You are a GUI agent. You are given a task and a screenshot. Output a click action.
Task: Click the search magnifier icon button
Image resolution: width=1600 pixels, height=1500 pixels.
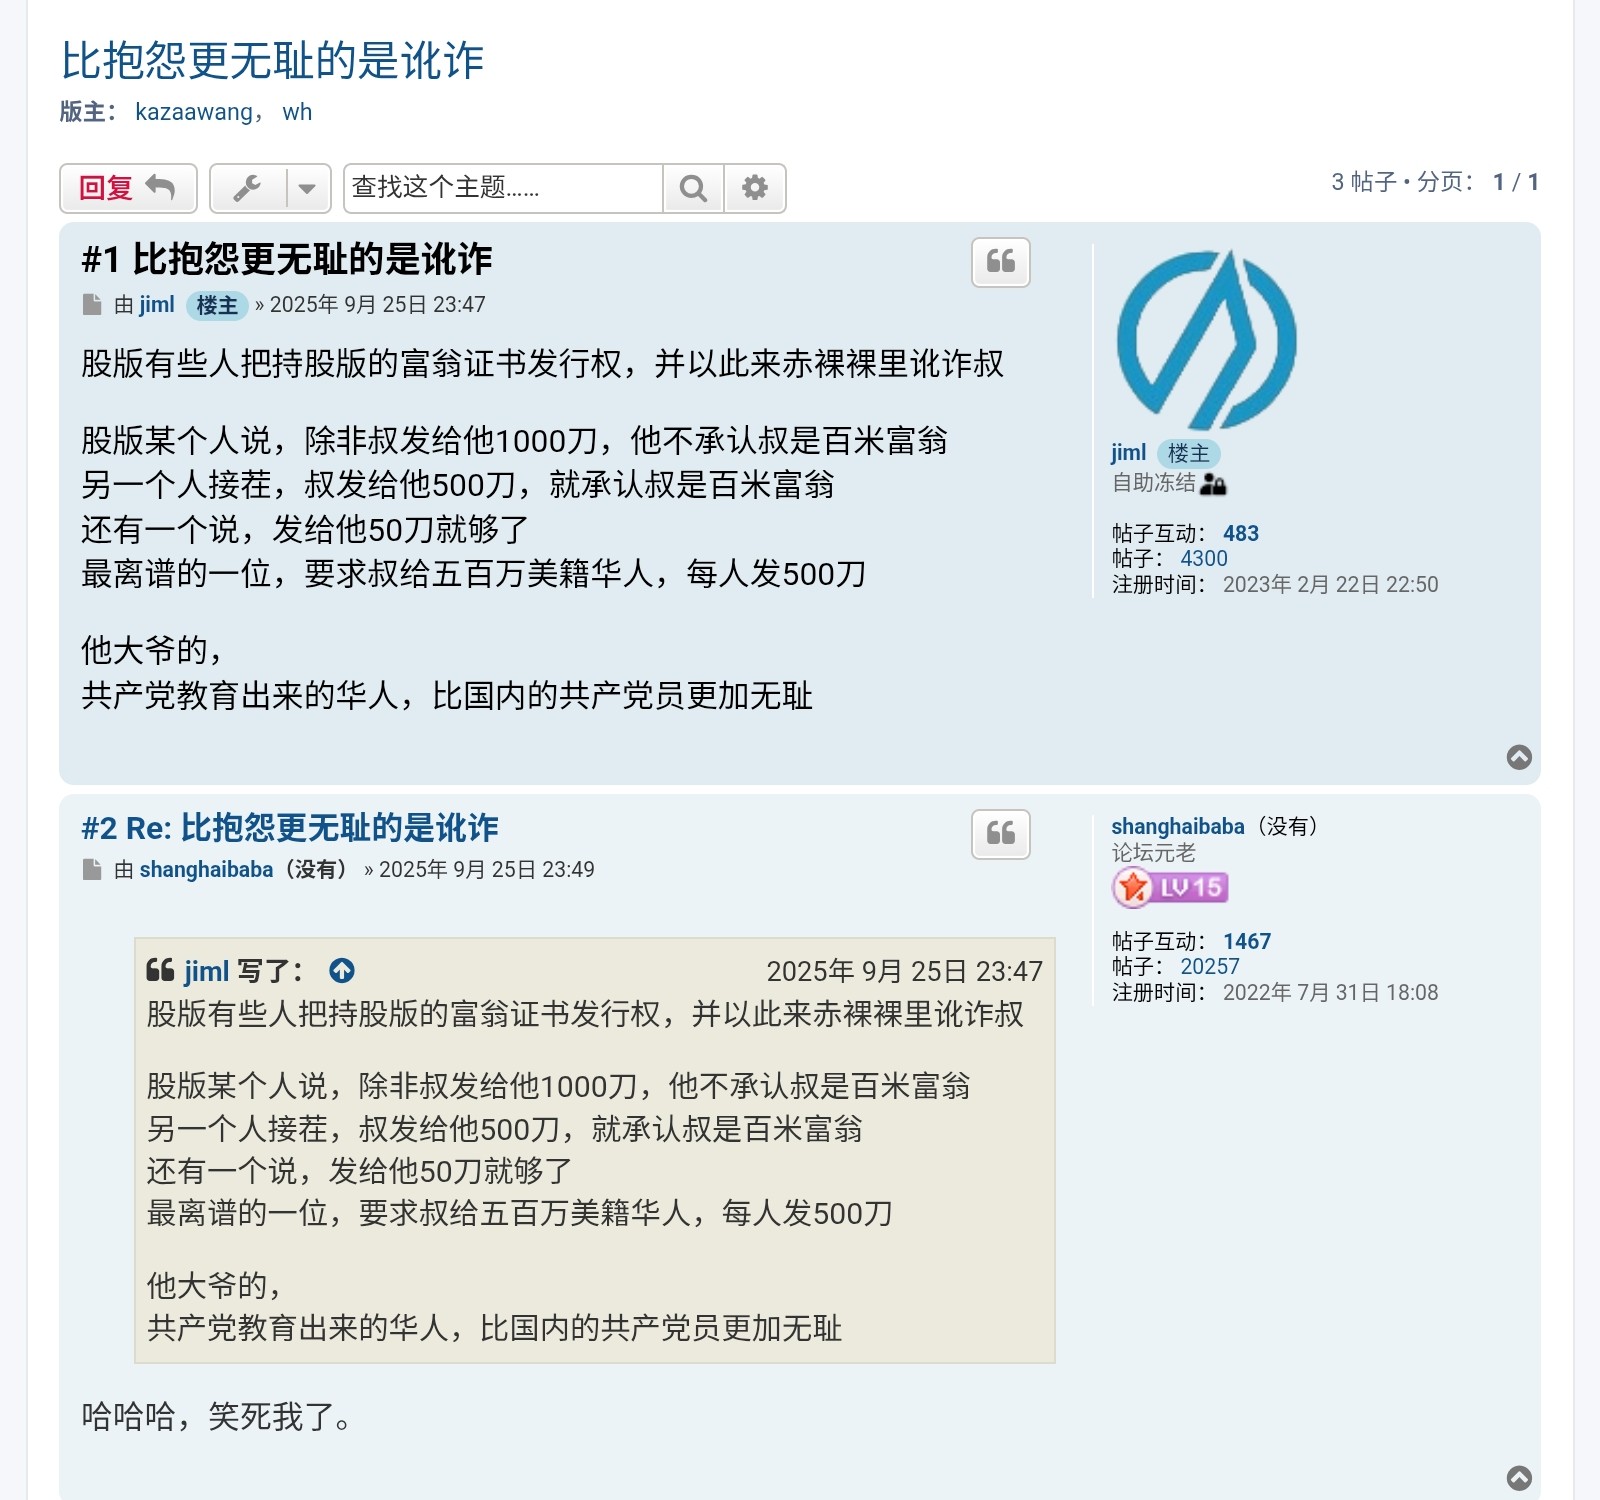[693, 188]
